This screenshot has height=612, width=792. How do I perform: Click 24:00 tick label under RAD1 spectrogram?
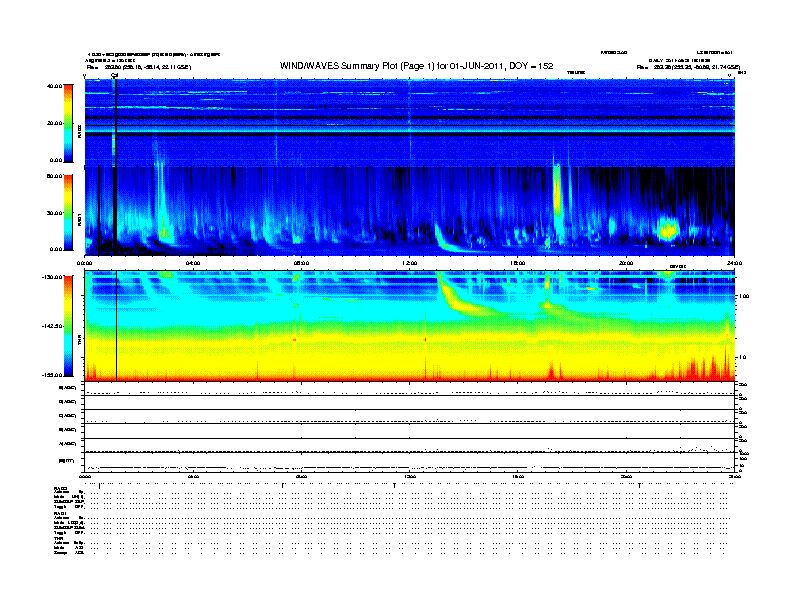click(x=734, y=263)
